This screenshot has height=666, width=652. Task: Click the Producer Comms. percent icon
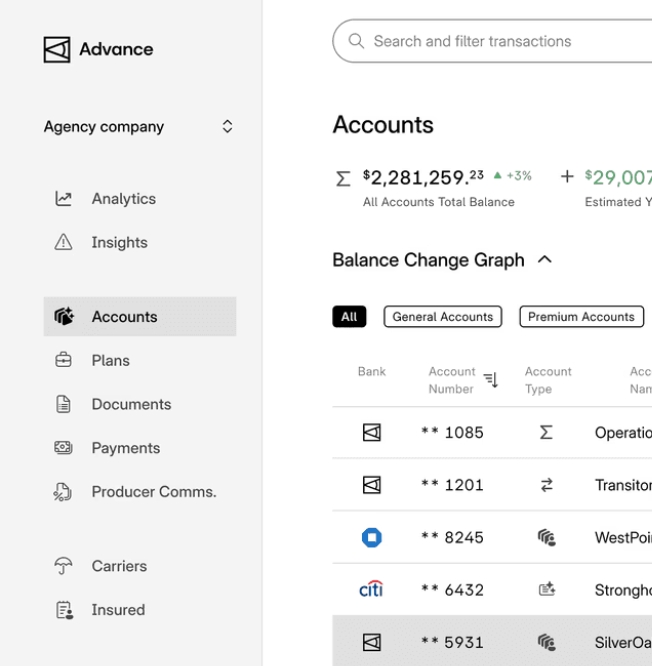(x=63, y=492)
